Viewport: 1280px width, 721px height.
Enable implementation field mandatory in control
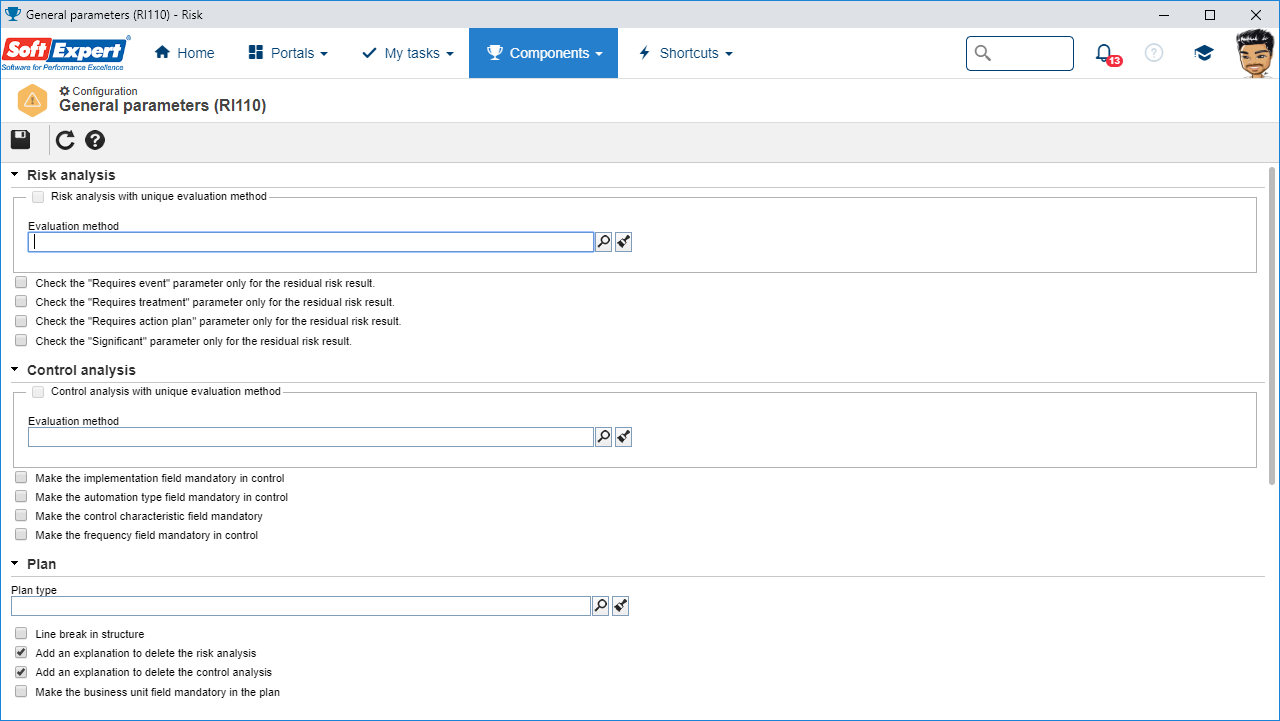21,478
